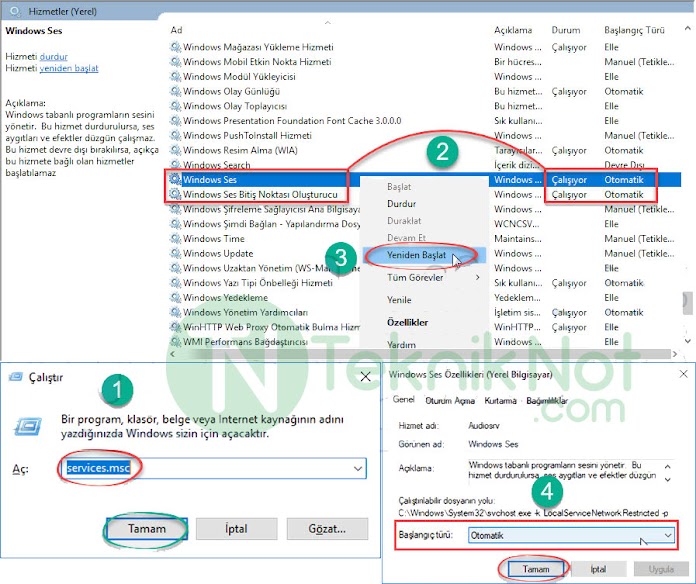The width and height of the screenshot is (696, 584).
Task: Sort by the Açıklama column header
Action: [513, 30]
